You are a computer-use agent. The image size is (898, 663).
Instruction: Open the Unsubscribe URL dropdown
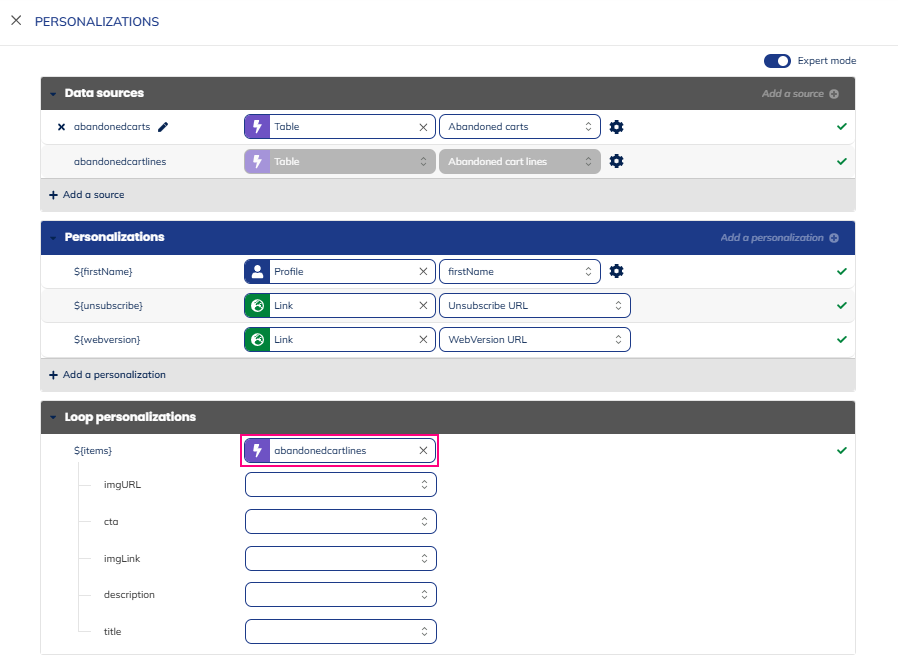click(535, 305)
